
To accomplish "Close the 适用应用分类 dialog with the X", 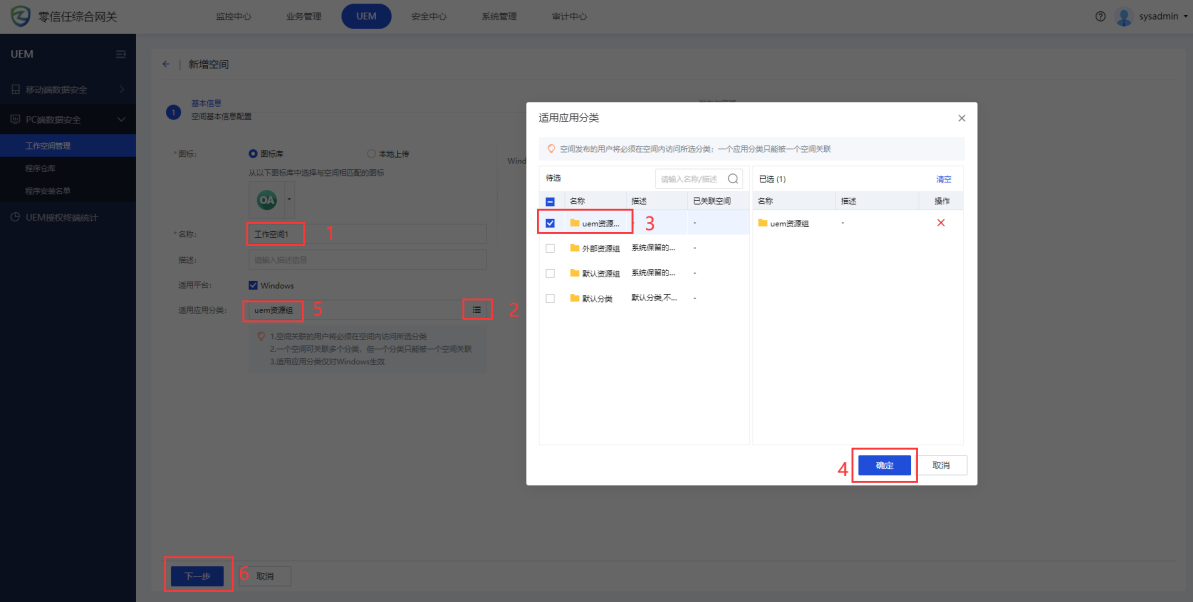I will point(961,118).
